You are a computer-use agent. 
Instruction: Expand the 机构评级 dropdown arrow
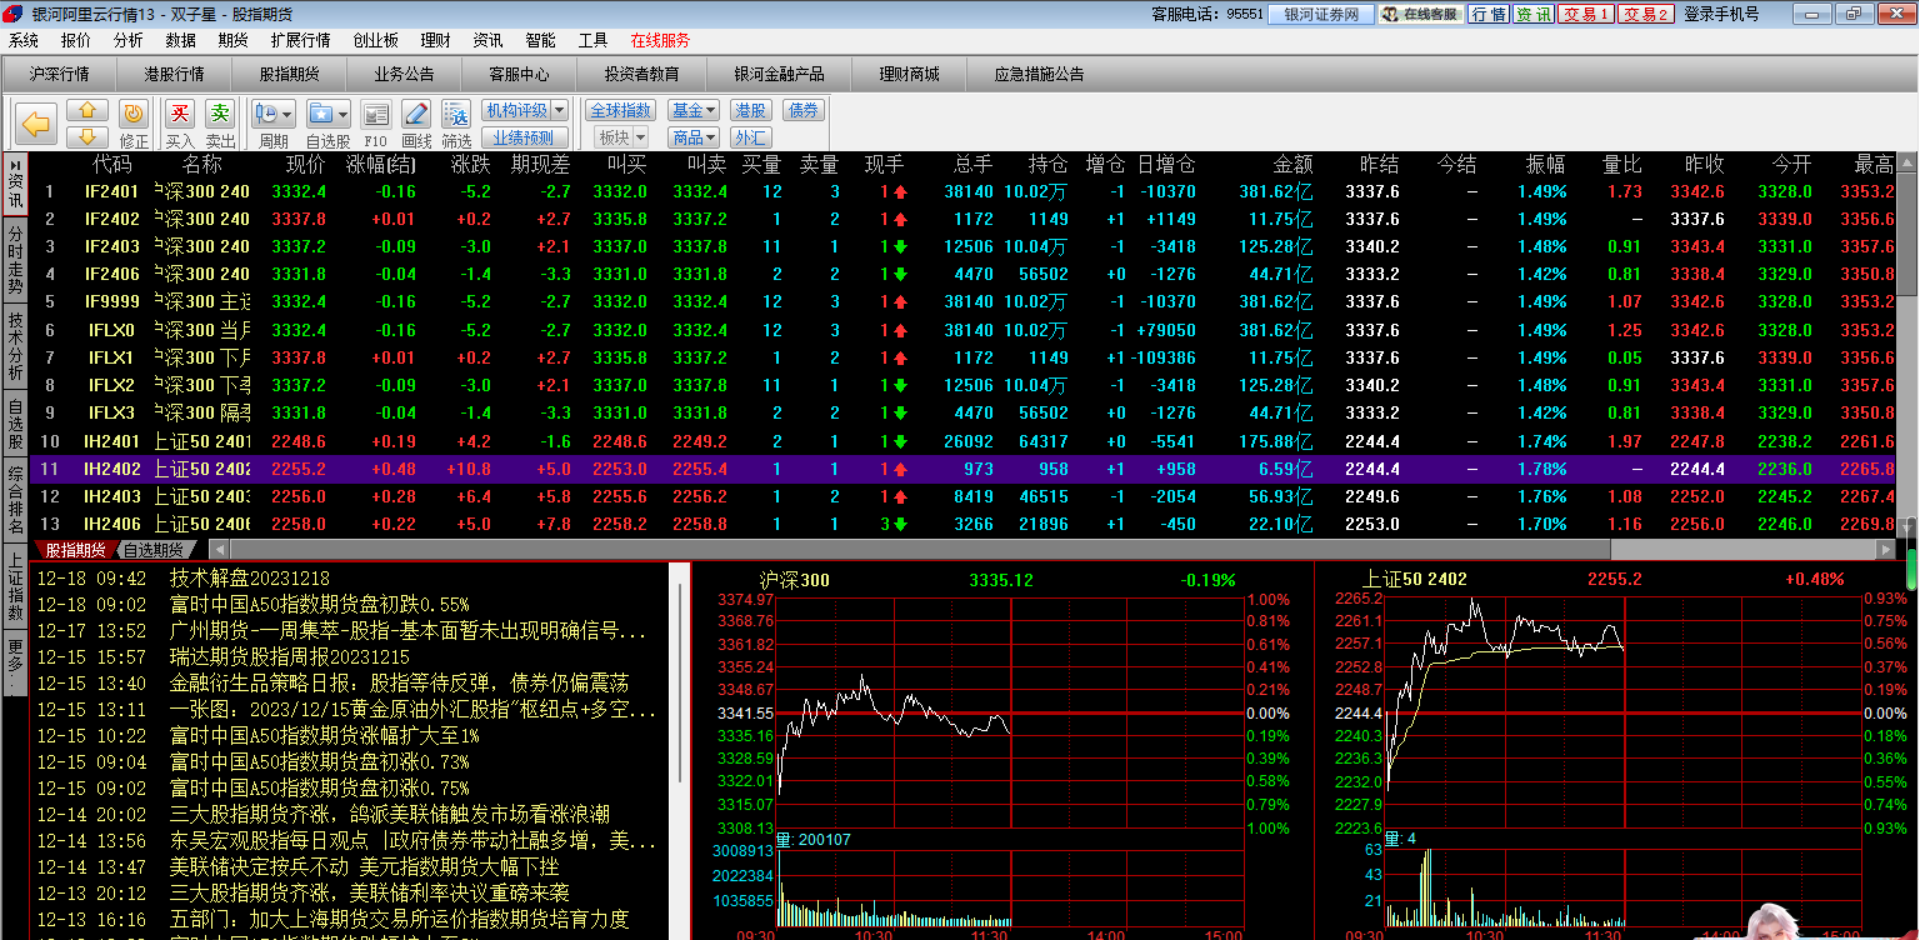coord(560,110)
